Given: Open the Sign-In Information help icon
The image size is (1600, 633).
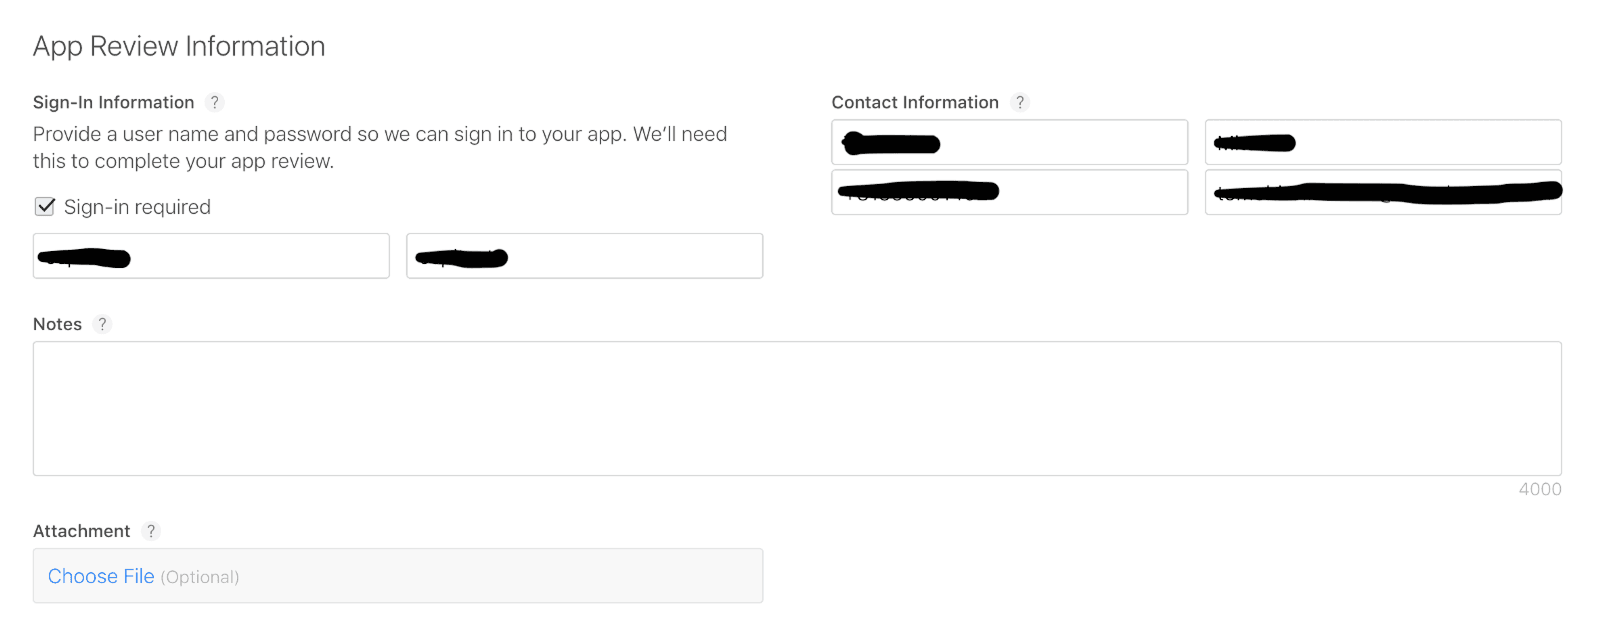Looking at the screenshot, I should [x=214, y=102].
